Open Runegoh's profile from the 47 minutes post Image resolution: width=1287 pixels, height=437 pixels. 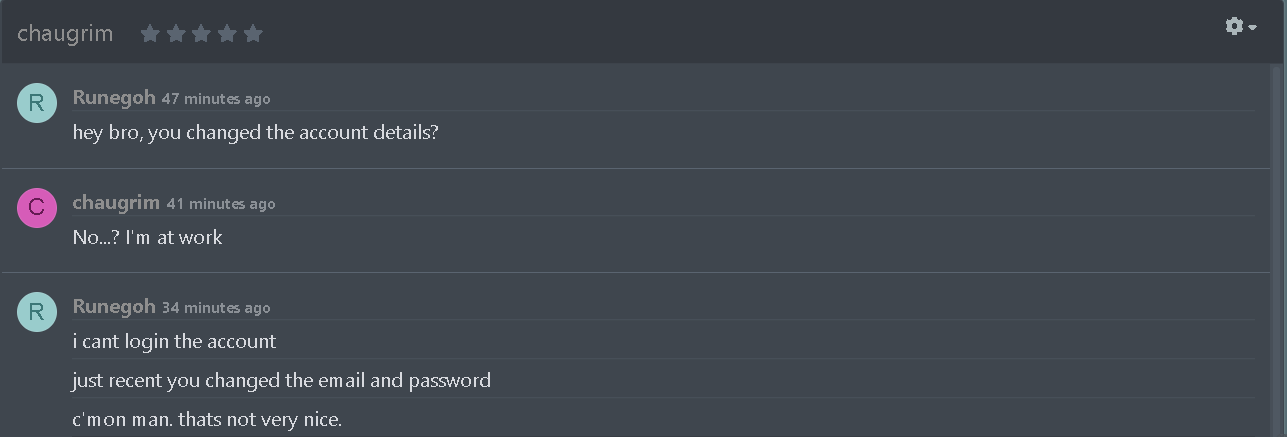(x=114, y=97)
